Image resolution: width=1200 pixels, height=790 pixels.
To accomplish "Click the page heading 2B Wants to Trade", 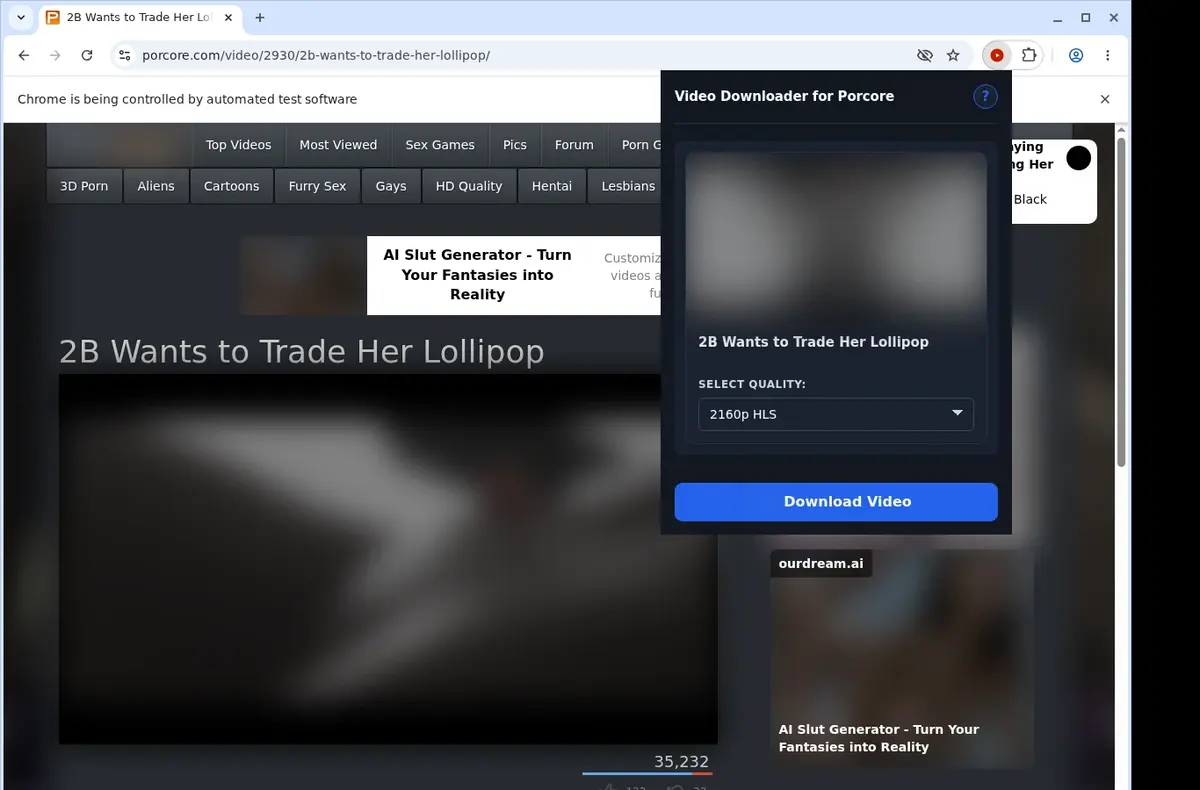I will [x=301, y=351].
